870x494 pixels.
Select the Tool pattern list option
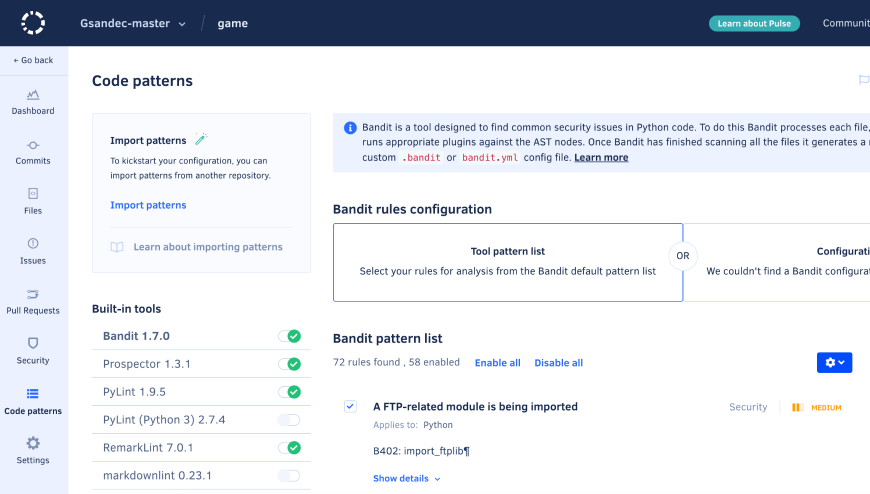coord(508,262)
